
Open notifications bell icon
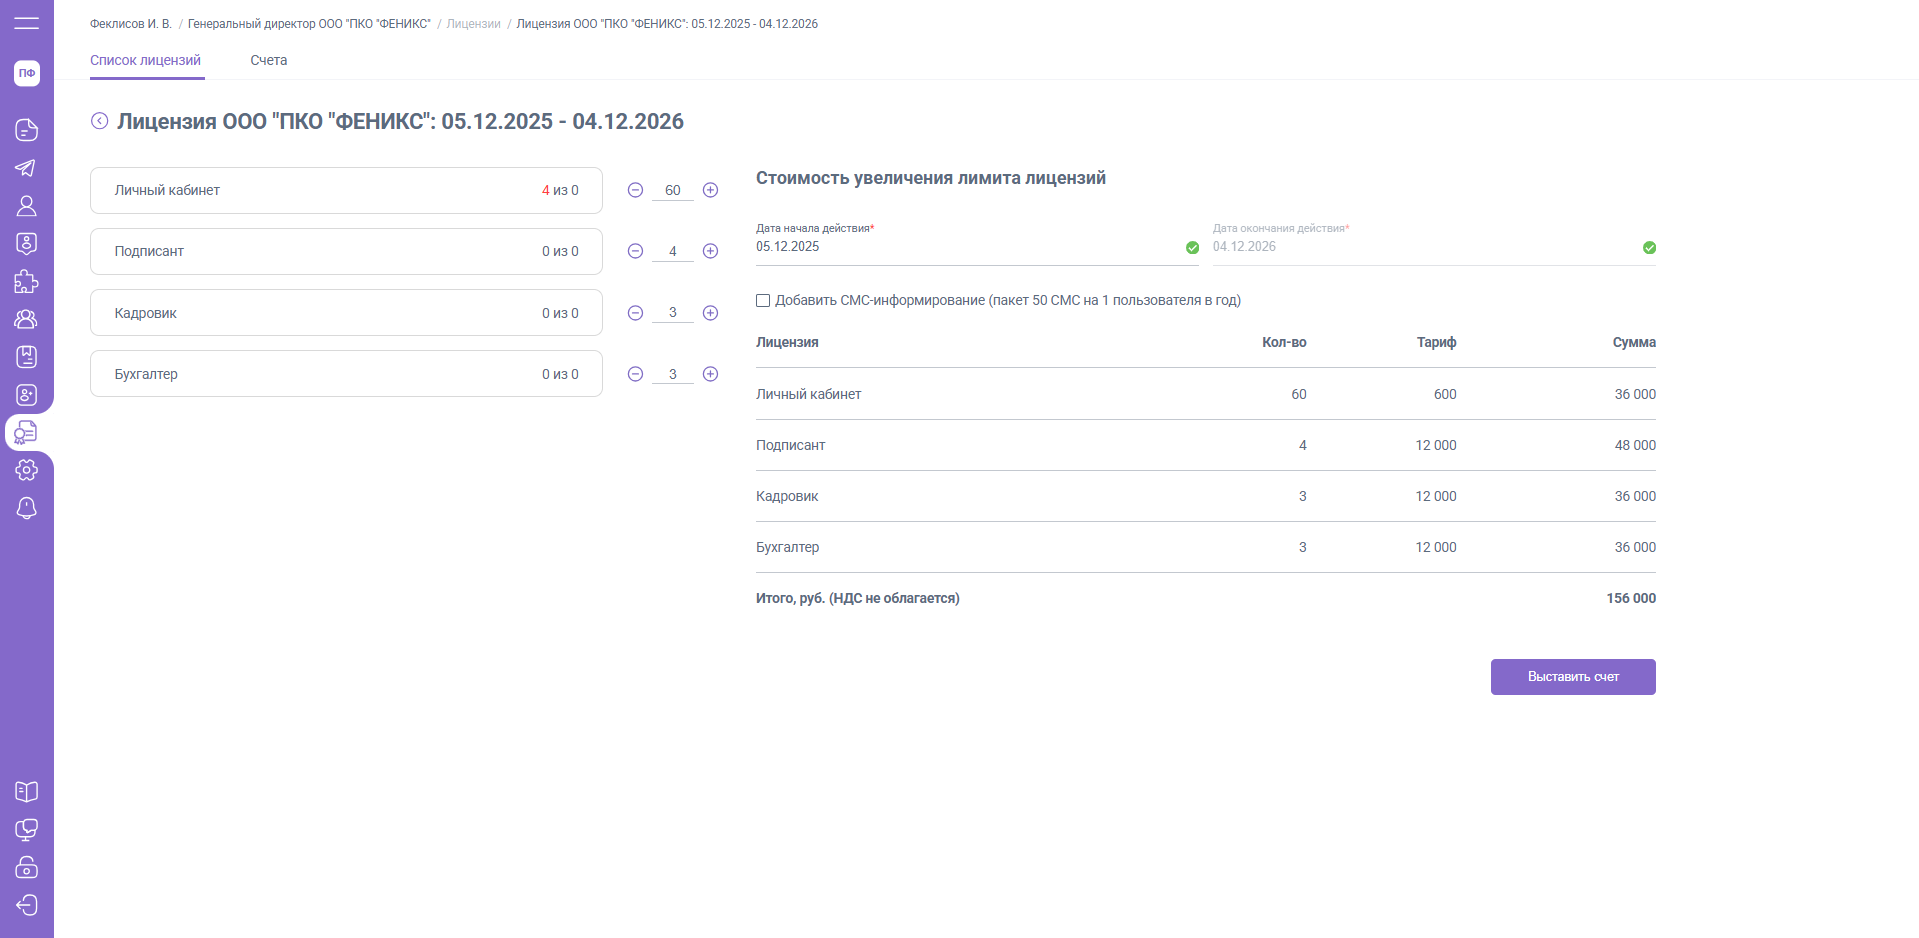click(x=27, y=508)
